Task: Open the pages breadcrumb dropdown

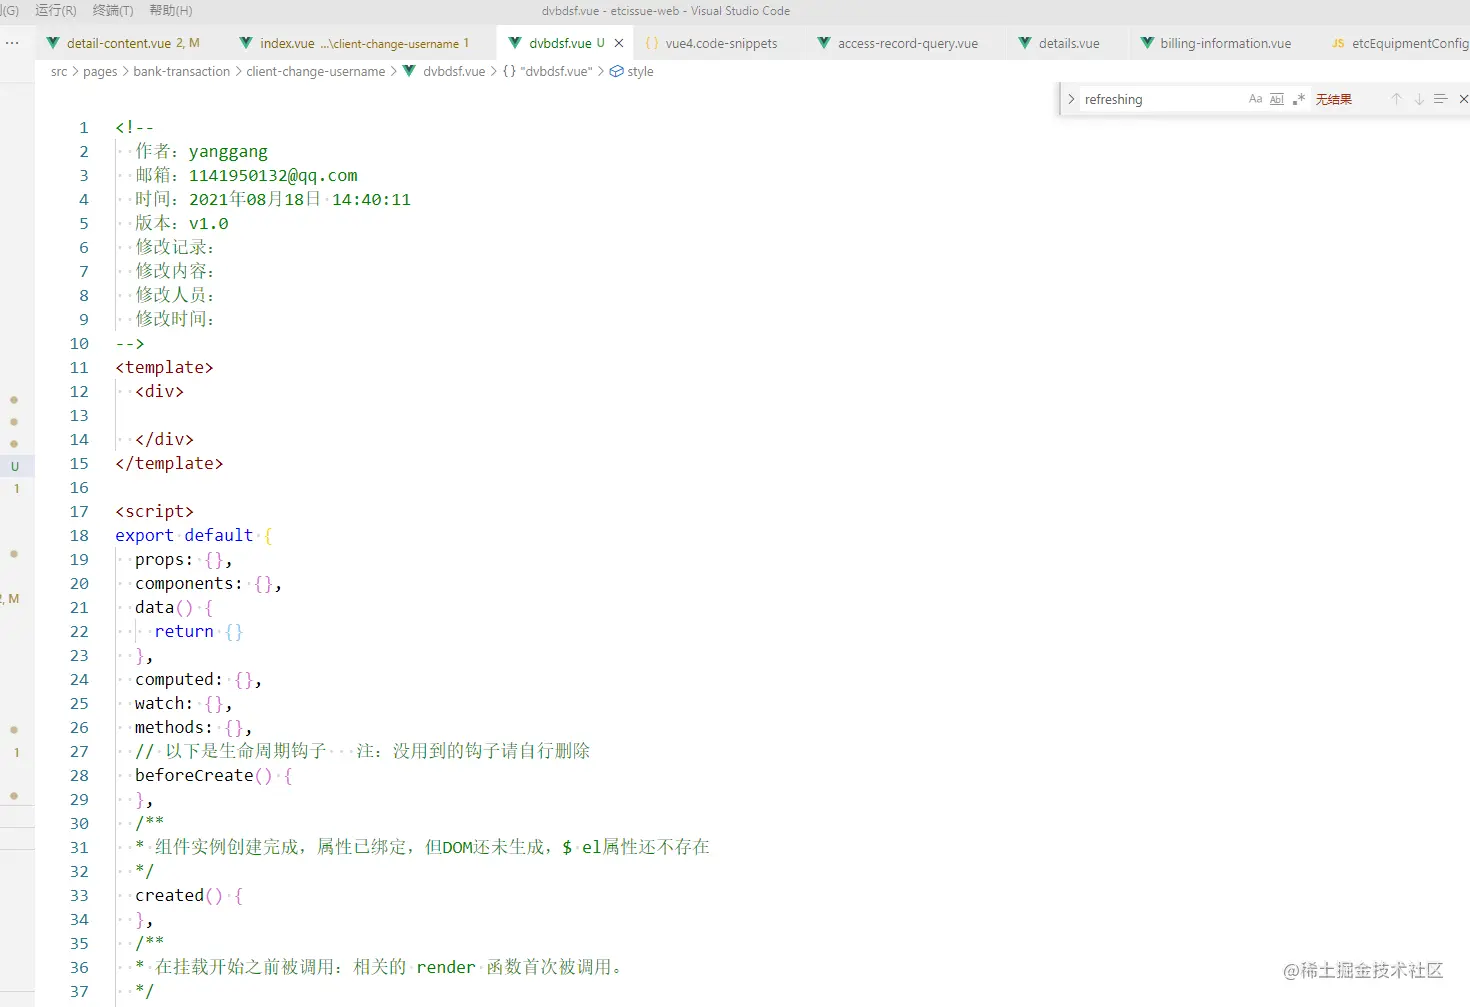Action: pos(100,71)
